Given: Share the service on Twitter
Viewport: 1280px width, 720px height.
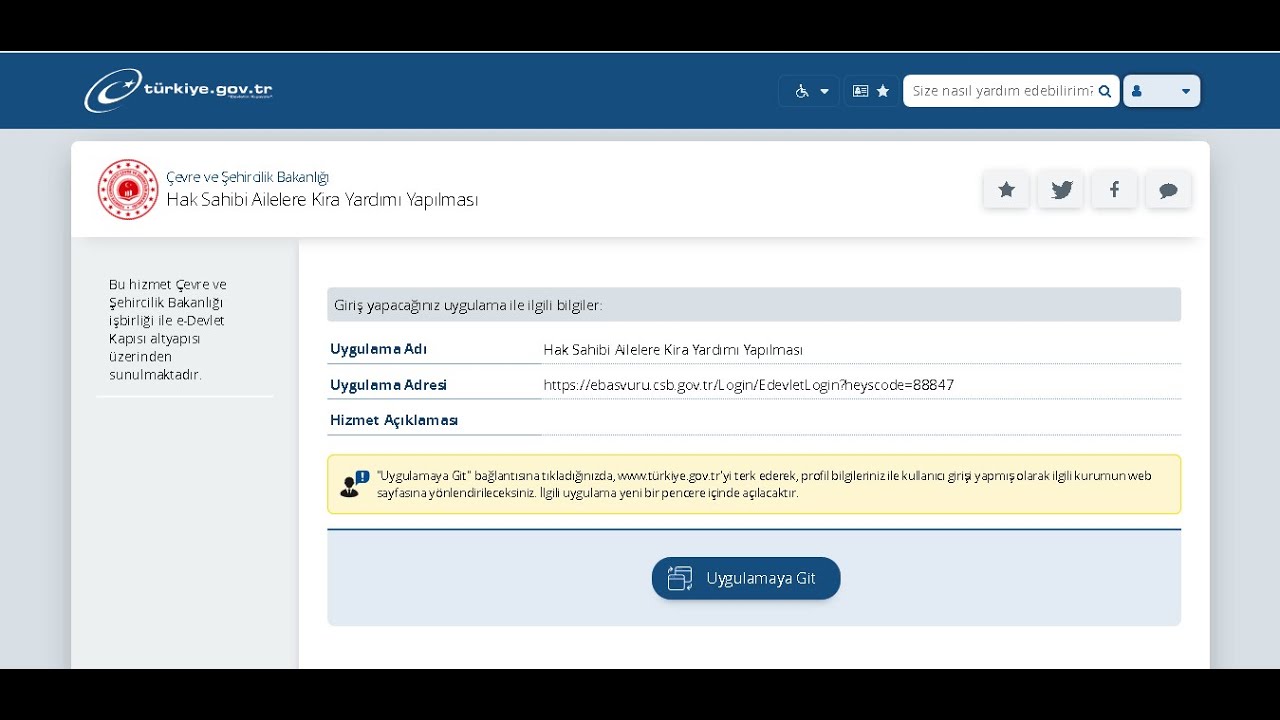Looking at the screenshot, I should click(1061, 190).
